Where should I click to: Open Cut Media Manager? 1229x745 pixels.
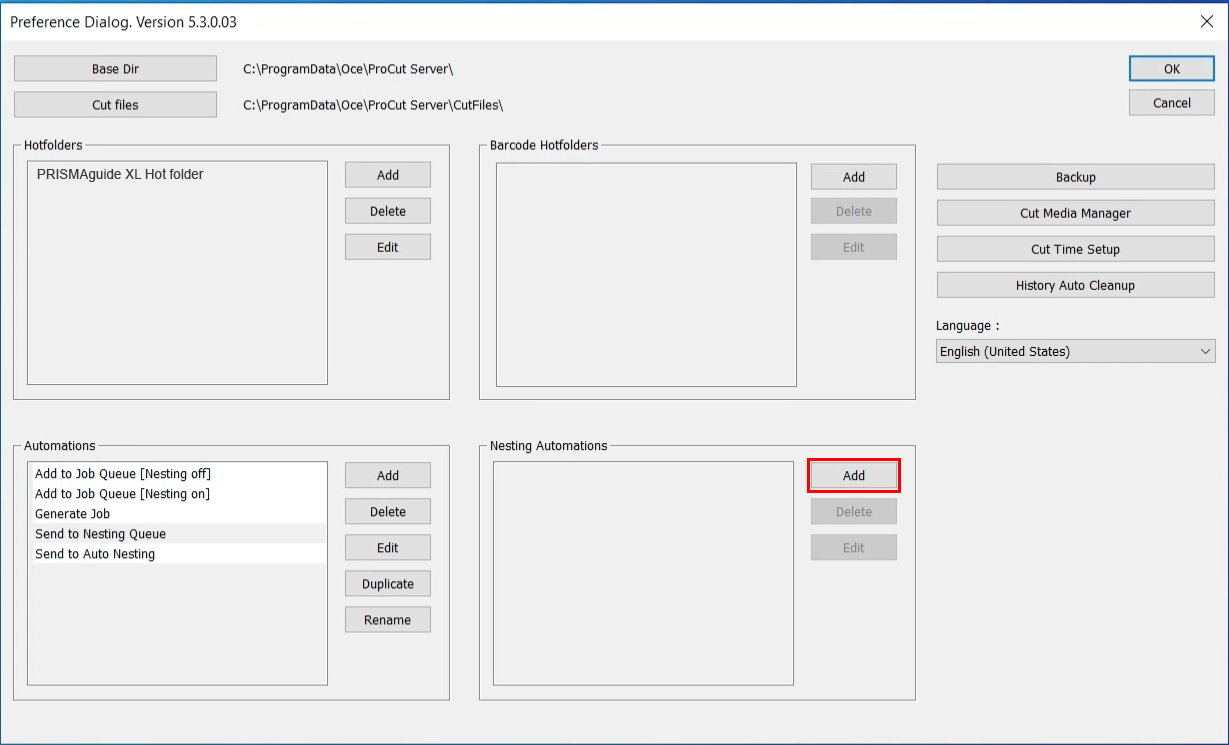coord(1075,213)
